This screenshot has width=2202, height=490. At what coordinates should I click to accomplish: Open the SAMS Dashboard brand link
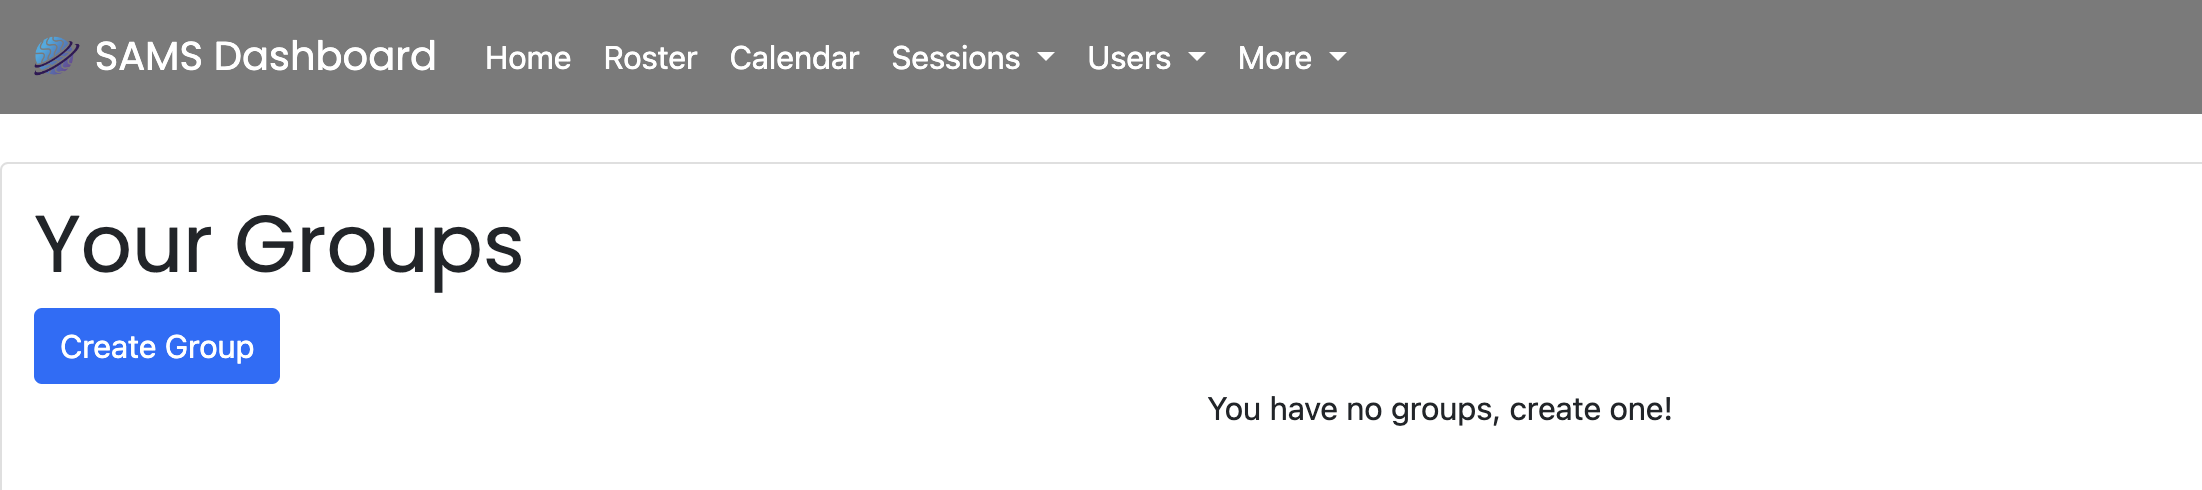point(235,56)
